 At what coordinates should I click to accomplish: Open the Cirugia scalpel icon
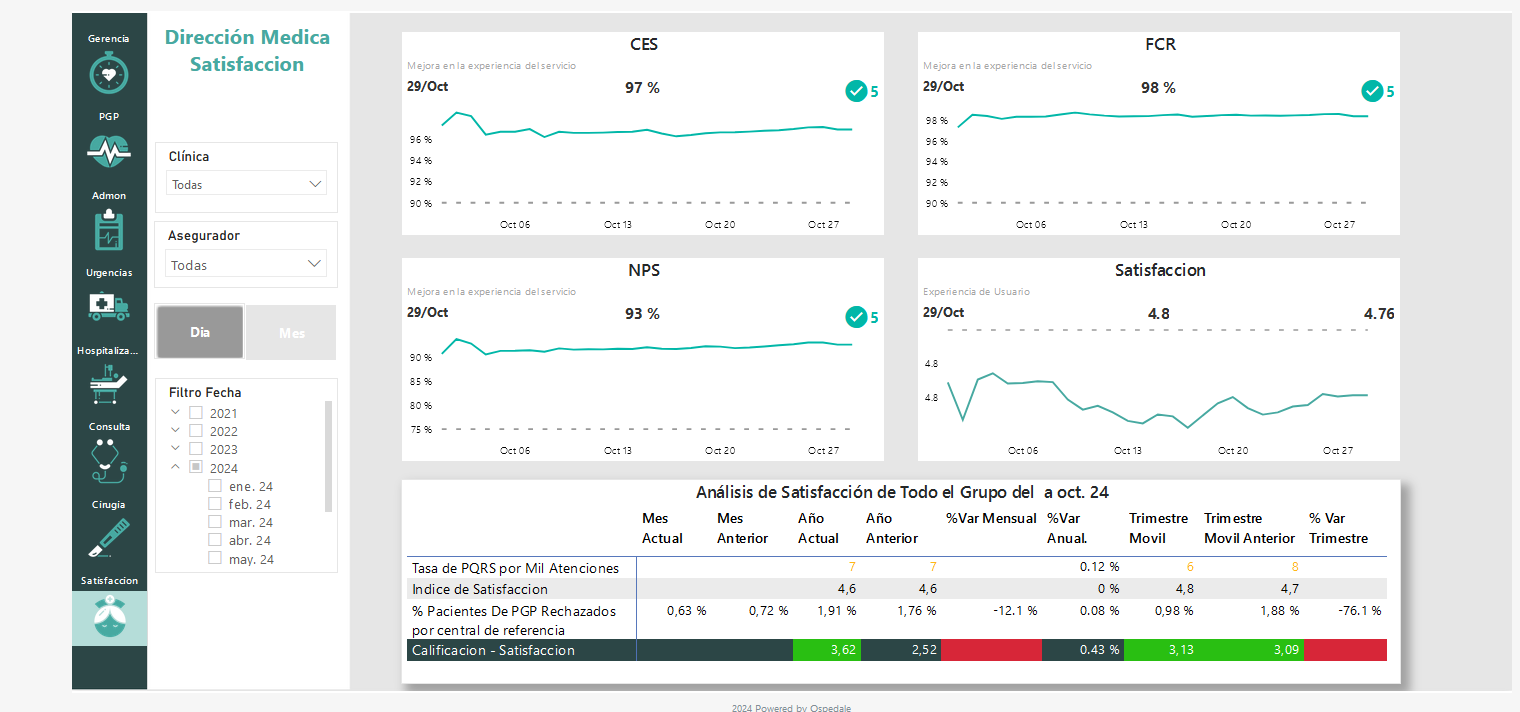[x=108, y=537]
